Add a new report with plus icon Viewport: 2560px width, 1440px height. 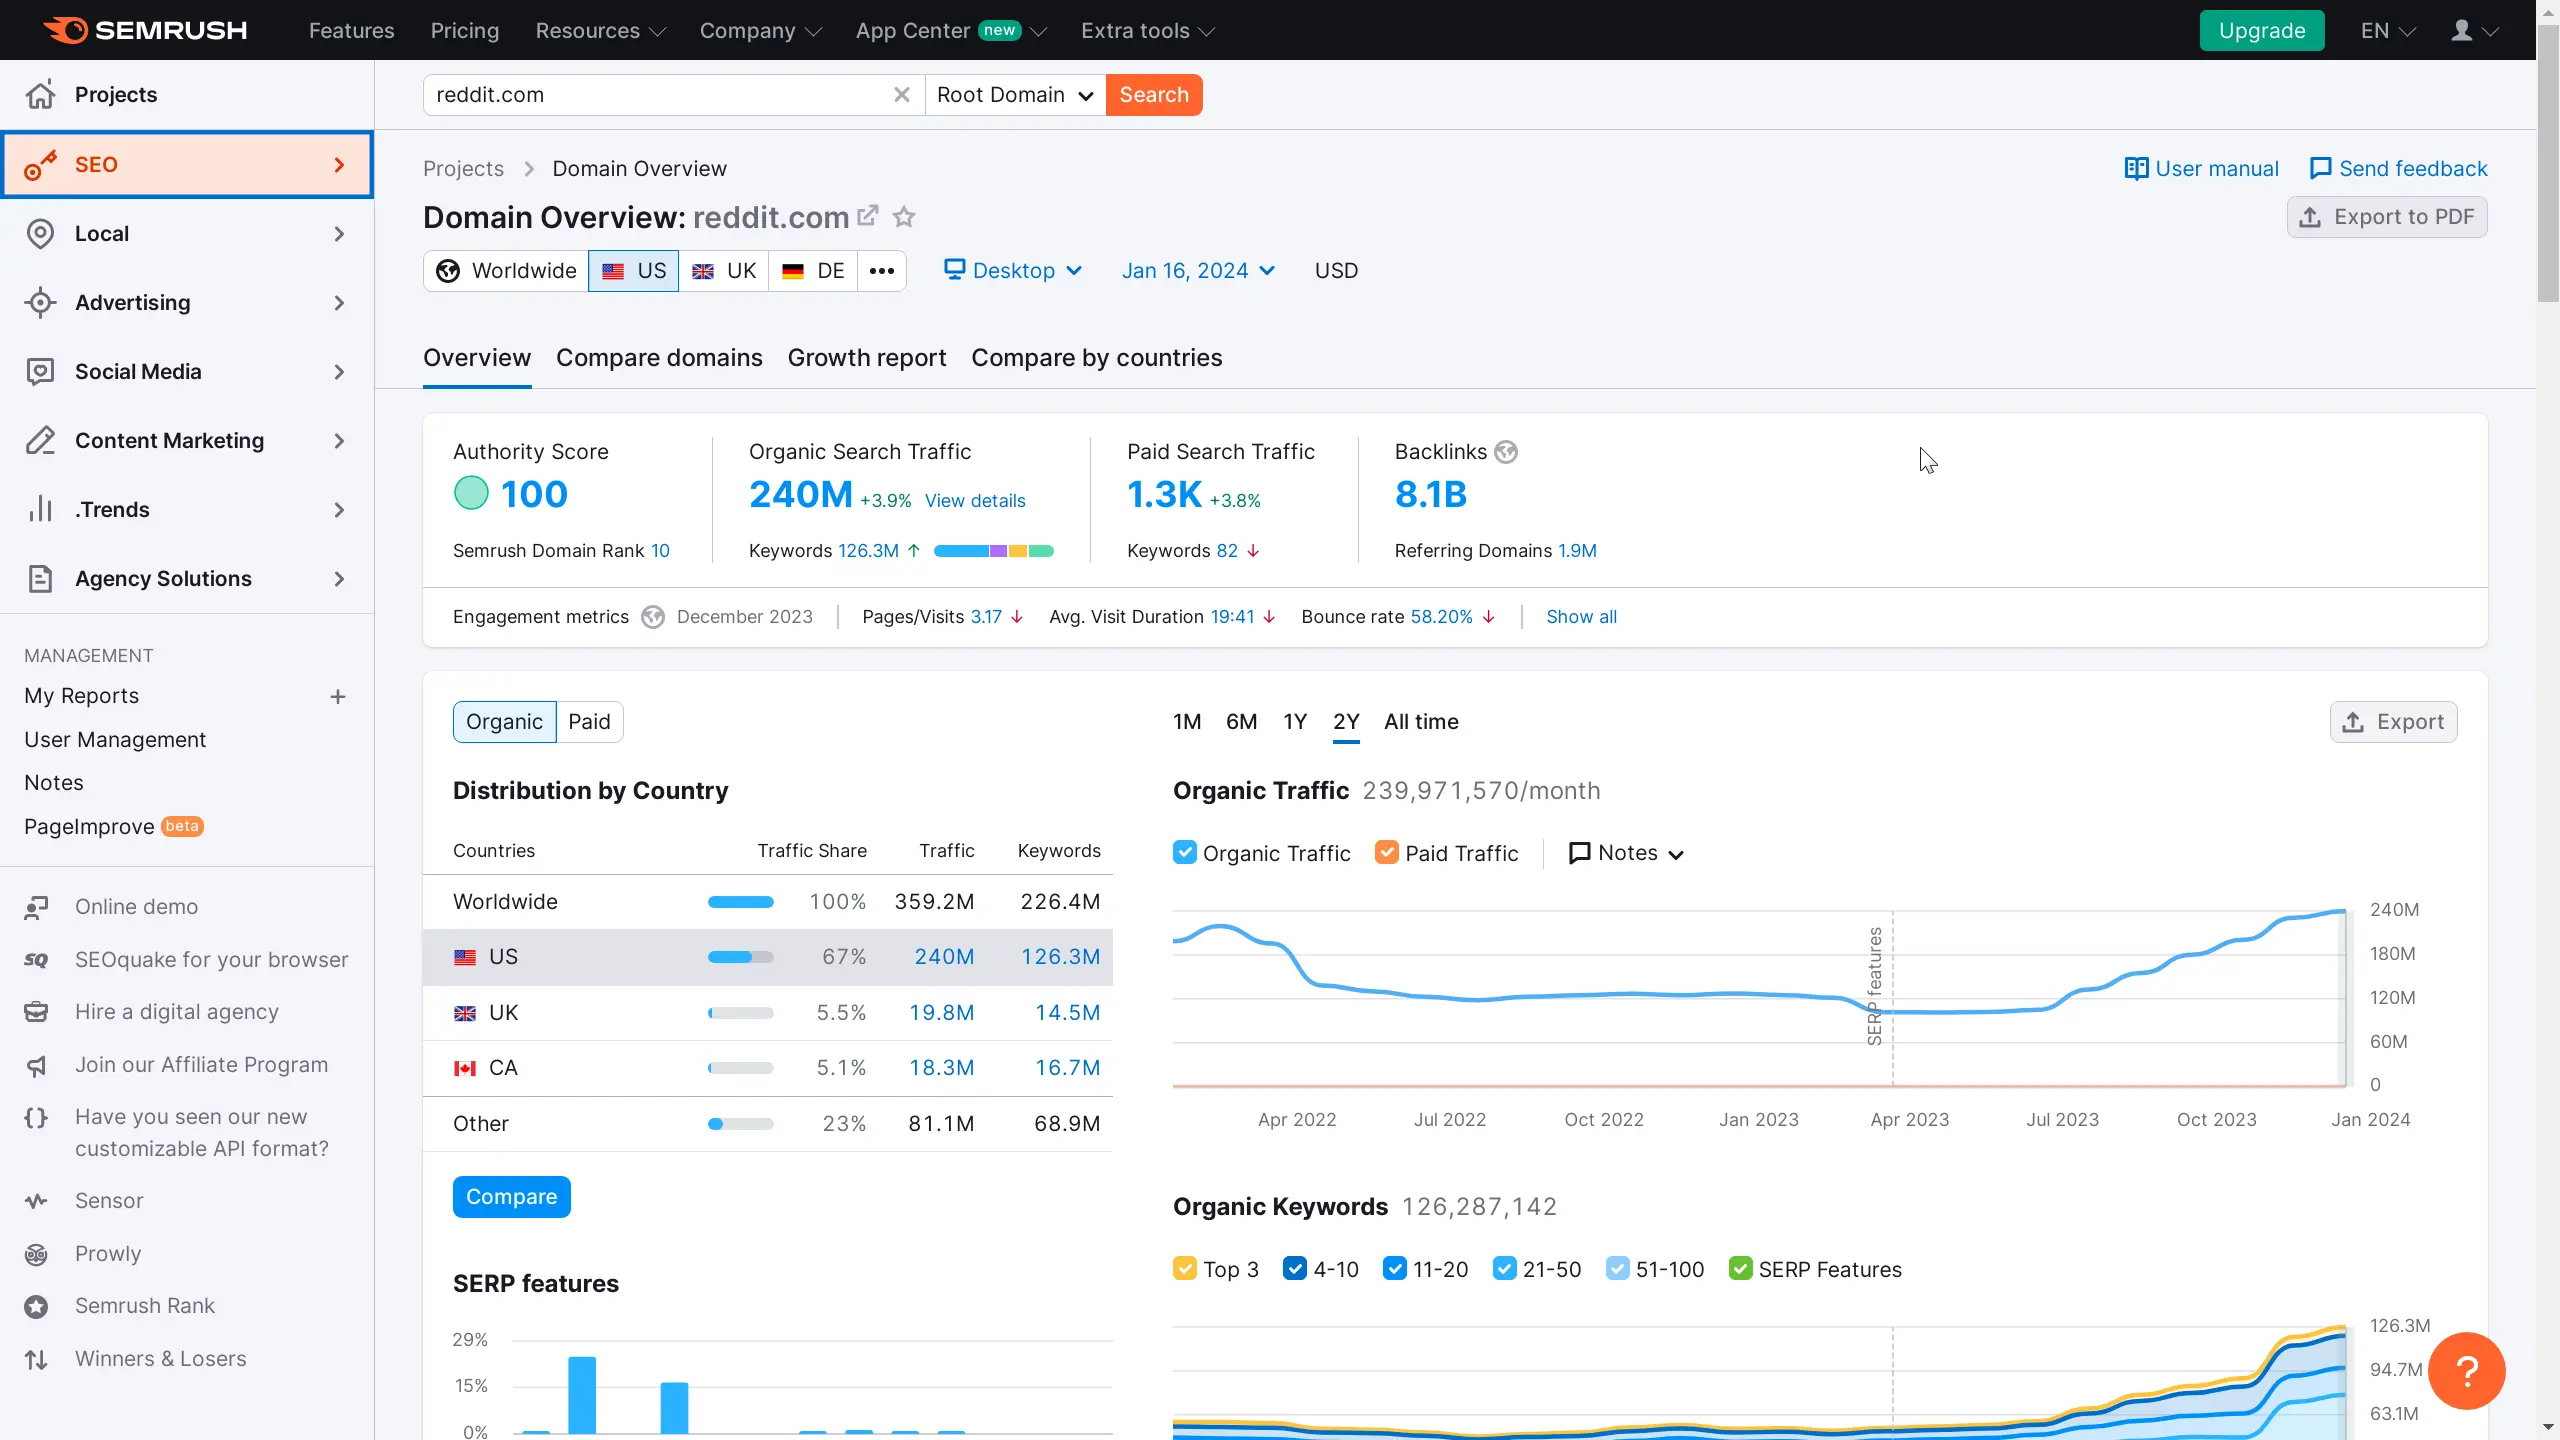click(338, 696)
